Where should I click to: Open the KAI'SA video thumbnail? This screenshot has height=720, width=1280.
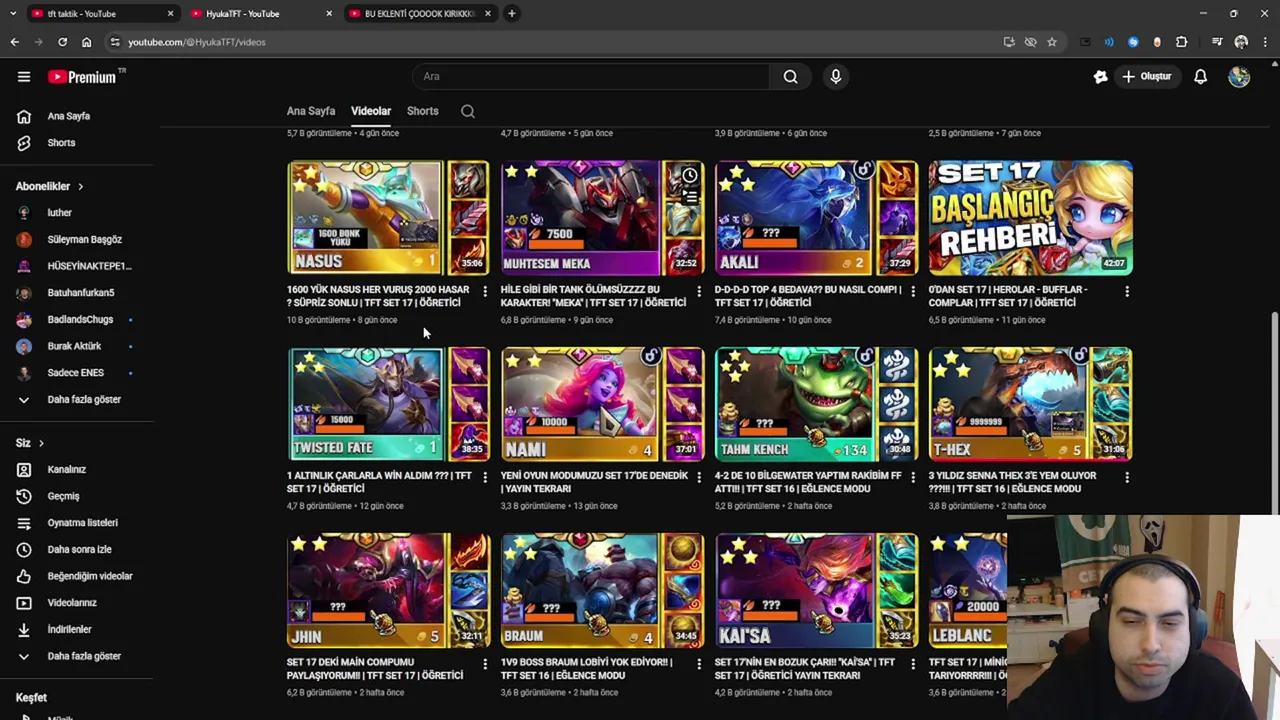(816, 590)
